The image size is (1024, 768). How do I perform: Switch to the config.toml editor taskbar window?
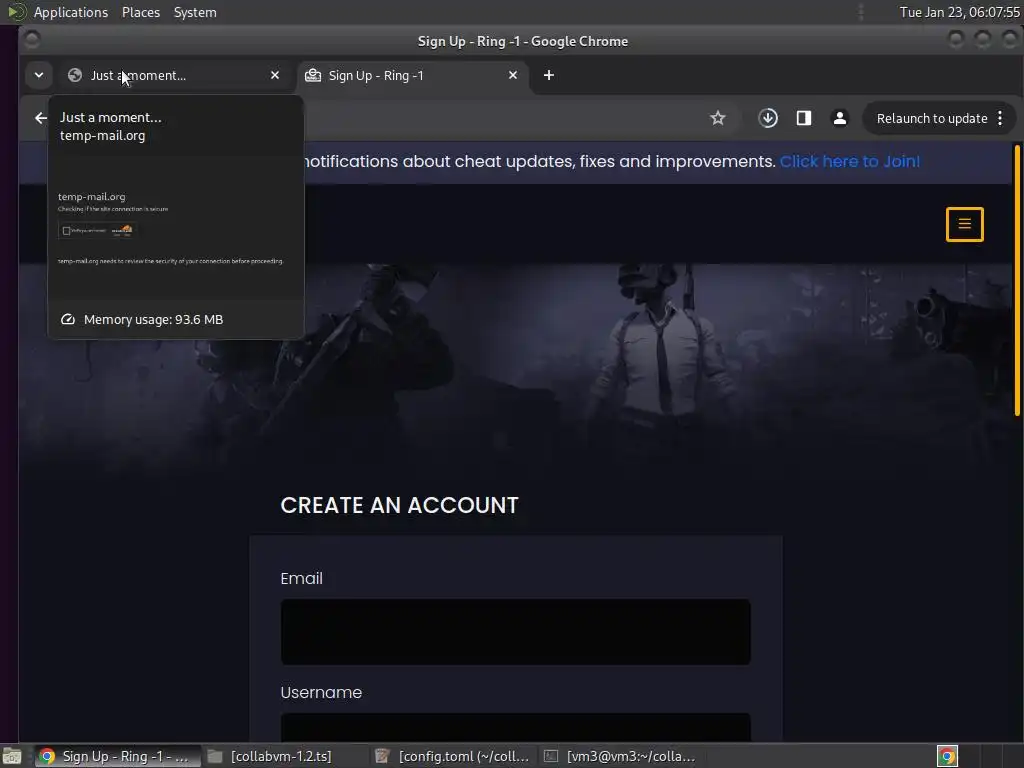click(452, 756)
